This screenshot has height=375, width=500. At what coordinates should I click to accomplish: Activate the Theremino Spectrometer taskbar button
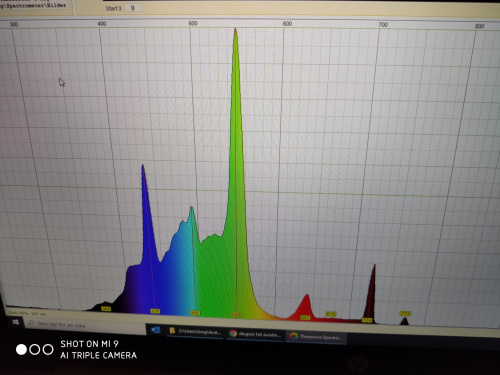coord(316,337)
